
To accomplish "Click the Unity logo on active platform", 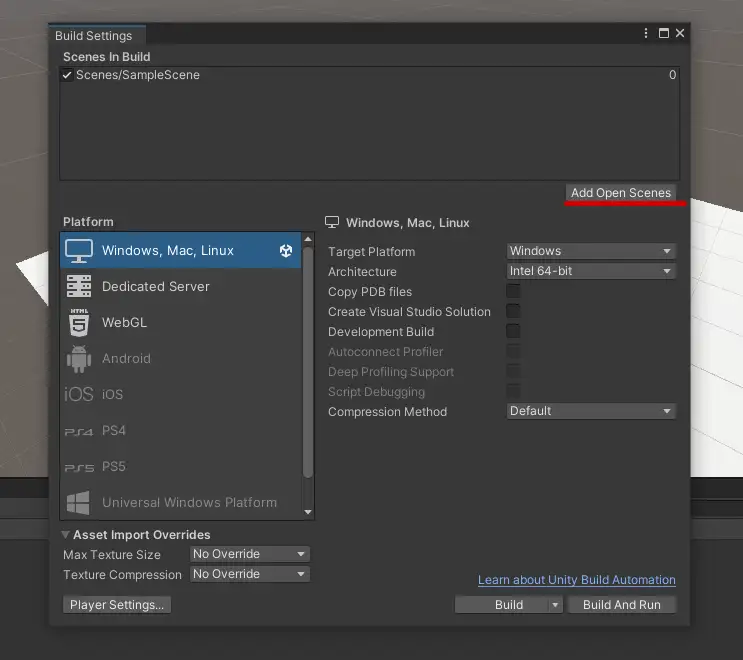I will (286, 251).
